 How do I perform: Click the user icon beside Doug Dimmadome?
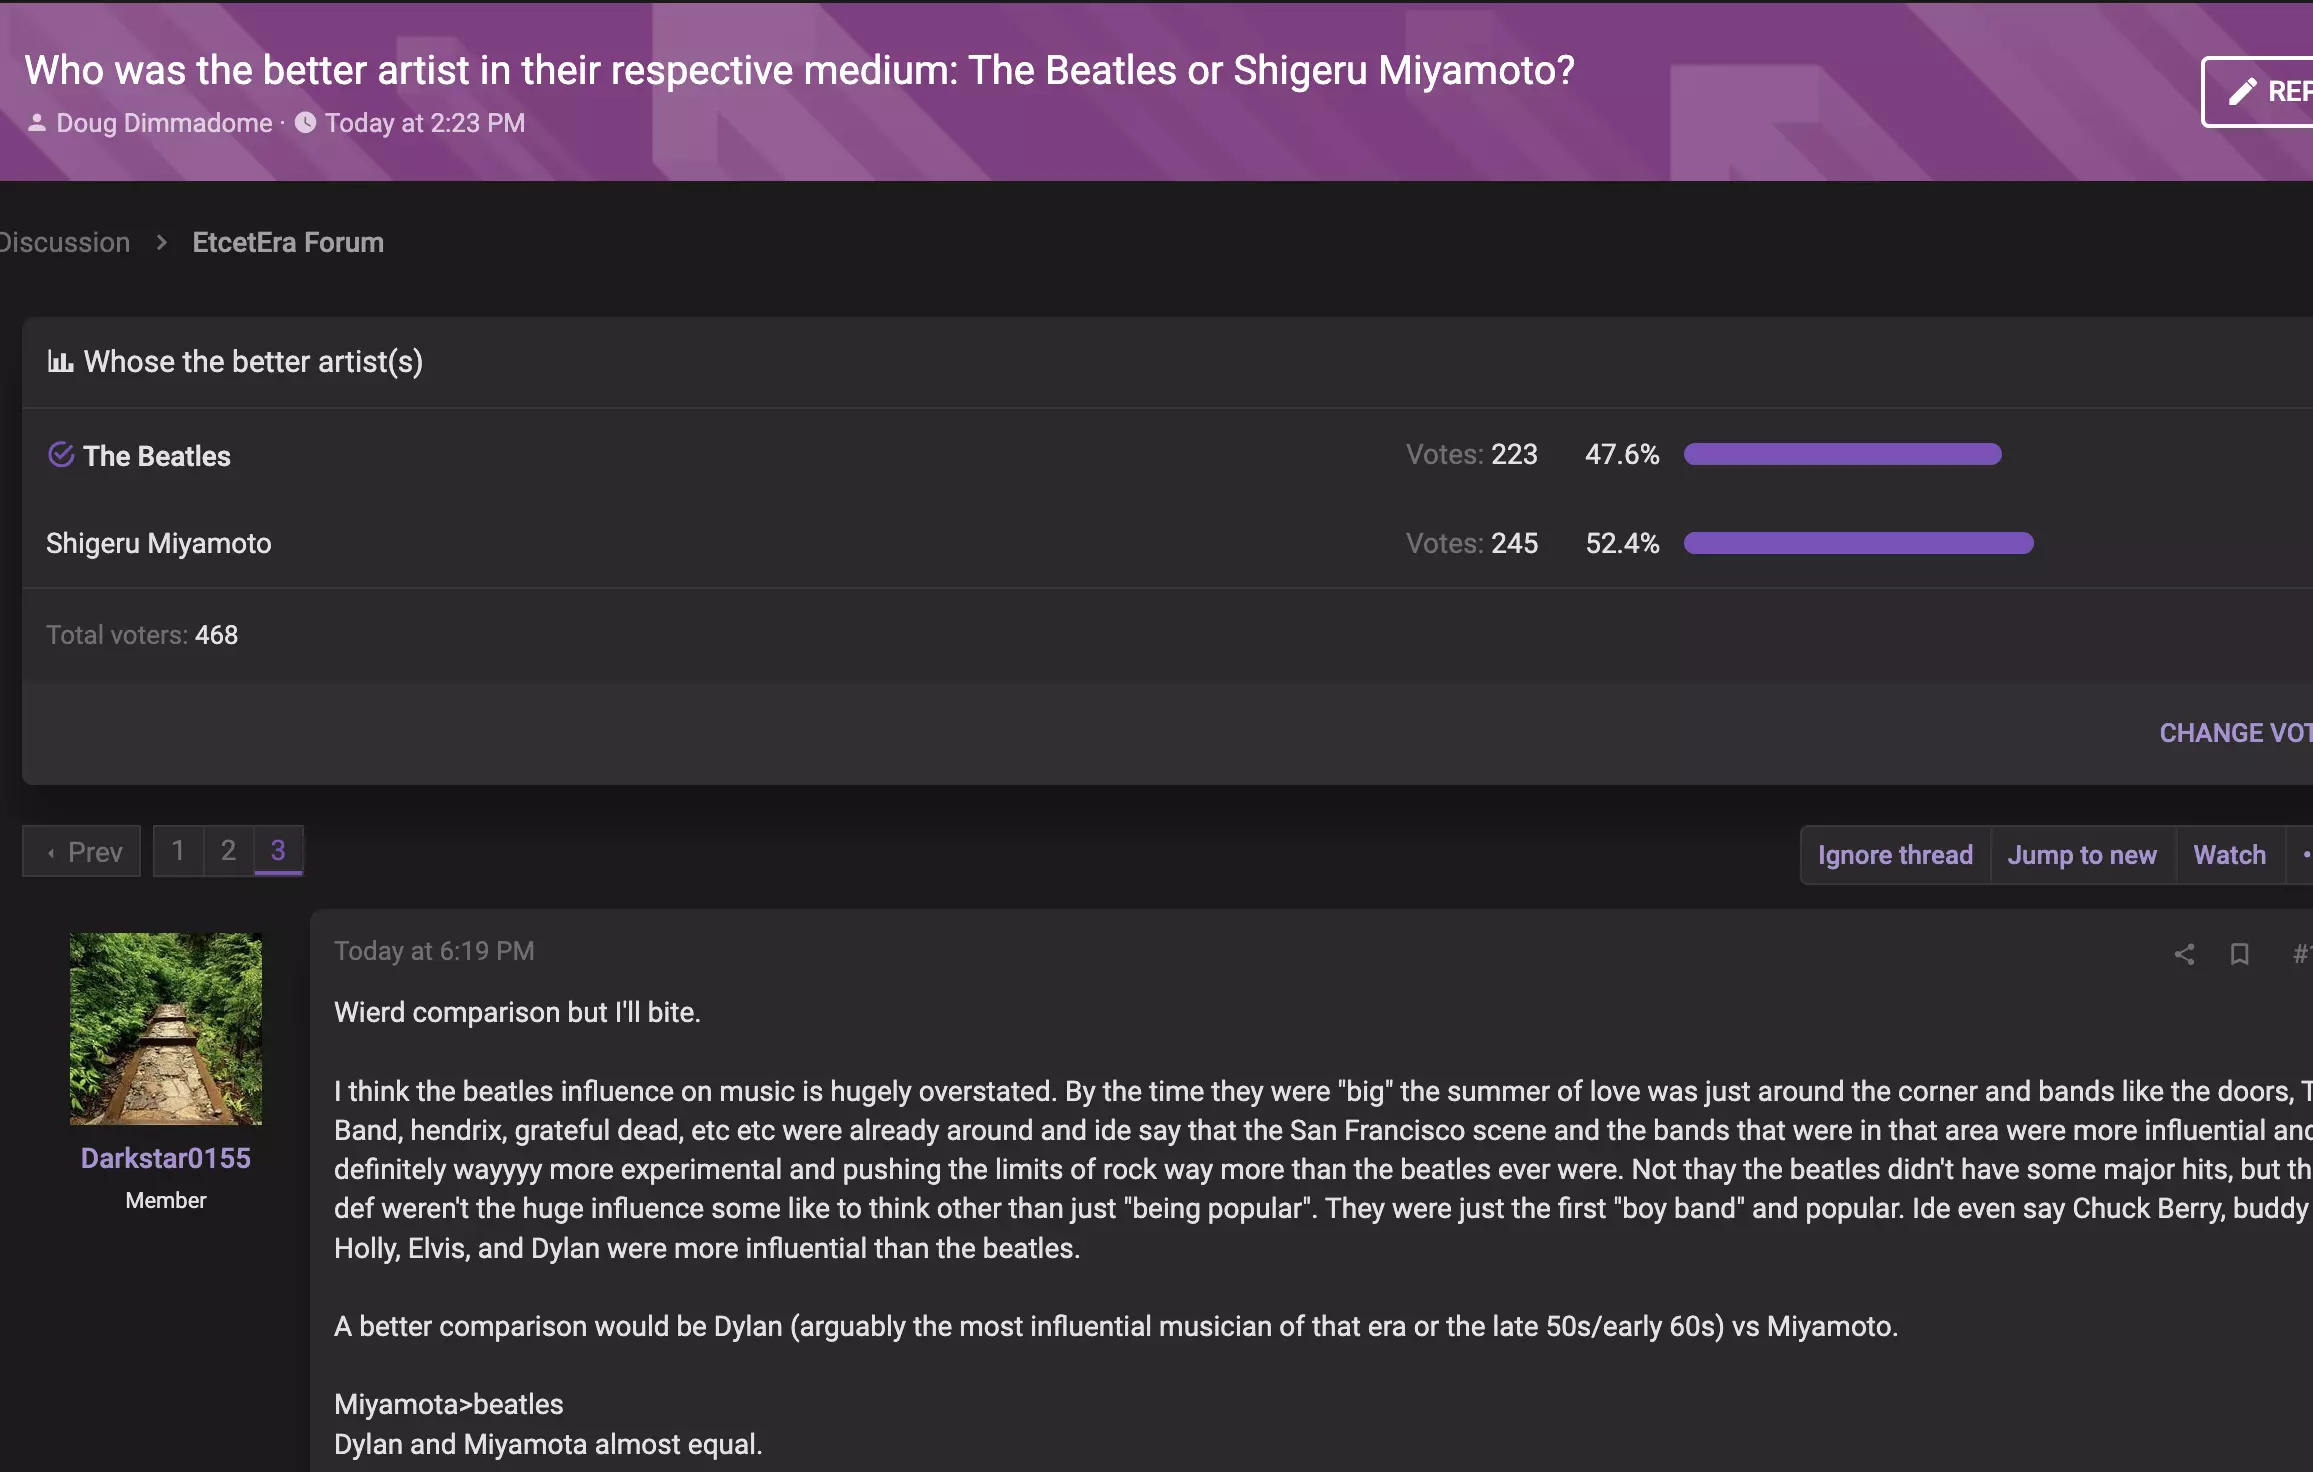tap(37, 123)
